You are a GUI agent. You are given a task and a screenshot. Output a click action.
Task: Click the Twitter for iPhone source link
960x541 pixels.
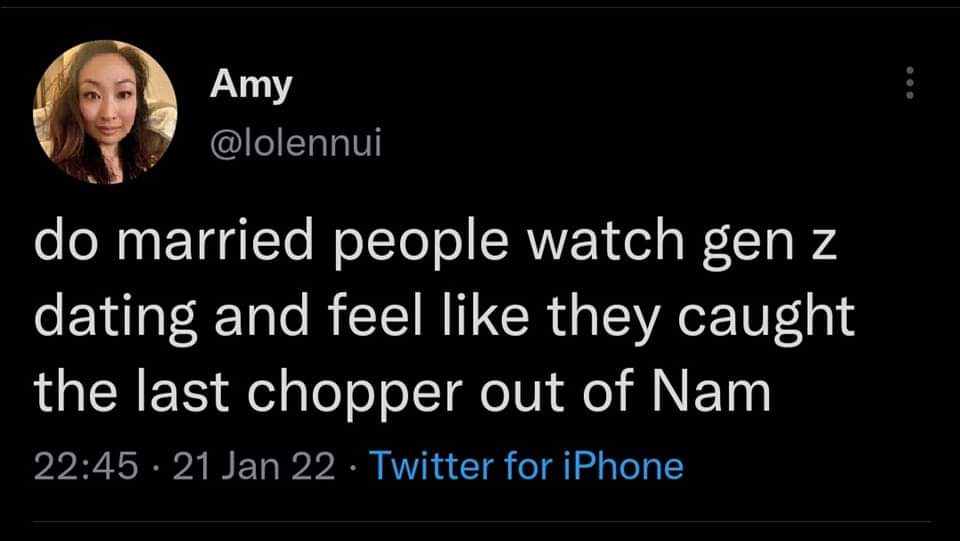pyautogui.click(x=527, y=466)
